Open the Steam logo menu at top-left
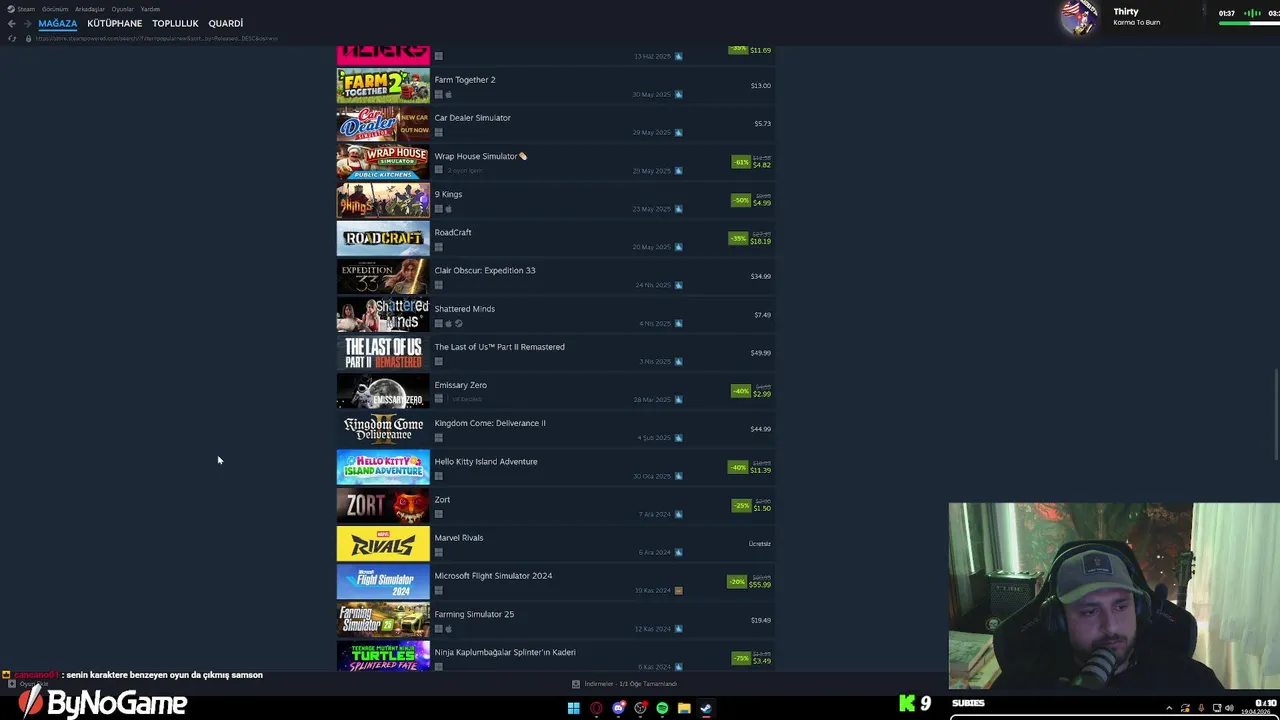 [x=10, y=9]
